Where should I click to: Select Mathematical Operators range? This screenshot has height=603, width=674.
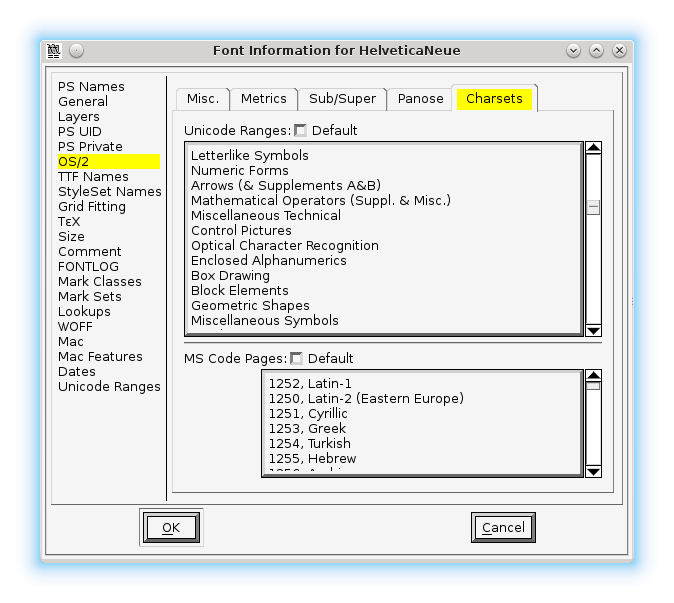click(x=321, y=201)
